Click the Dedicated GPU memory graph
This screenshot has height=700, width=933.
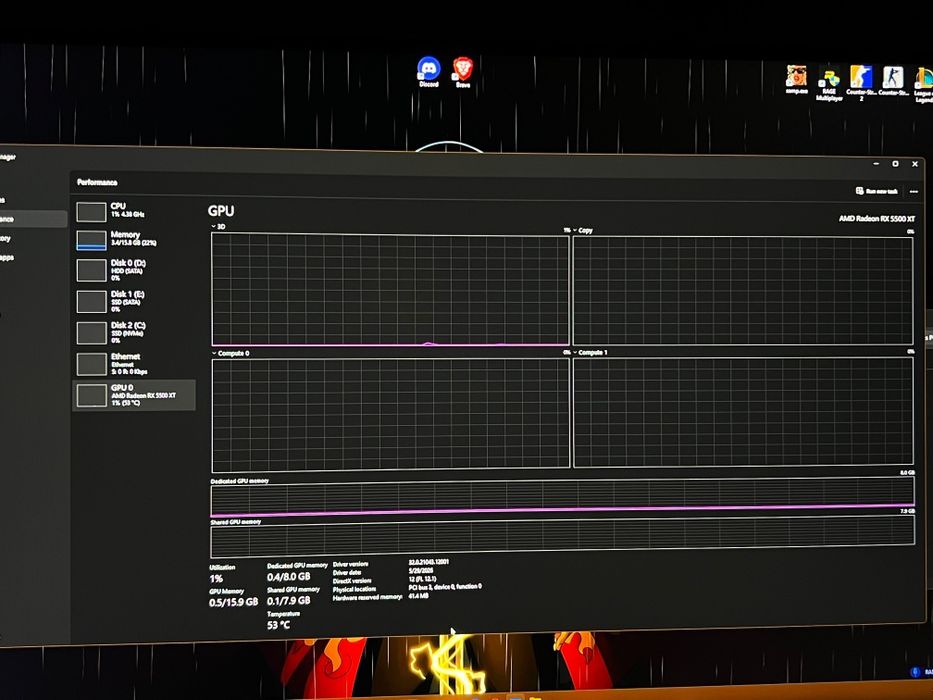coord(562,496)
